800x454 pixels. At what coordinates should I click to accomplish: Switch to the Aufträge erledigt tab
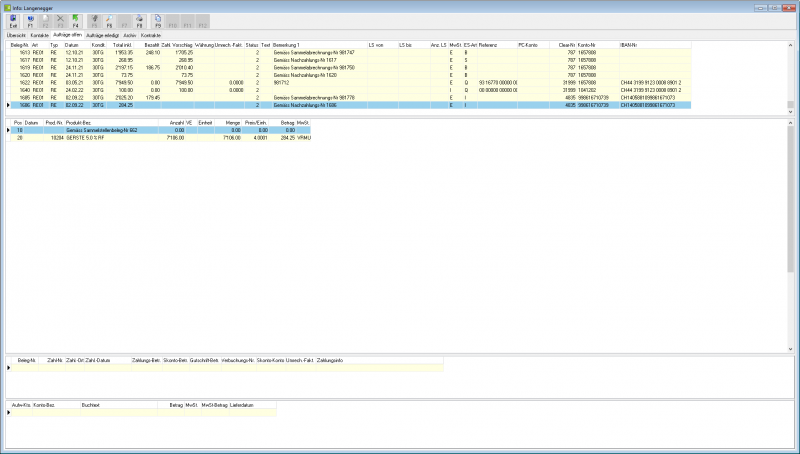[x=103, y=35]
